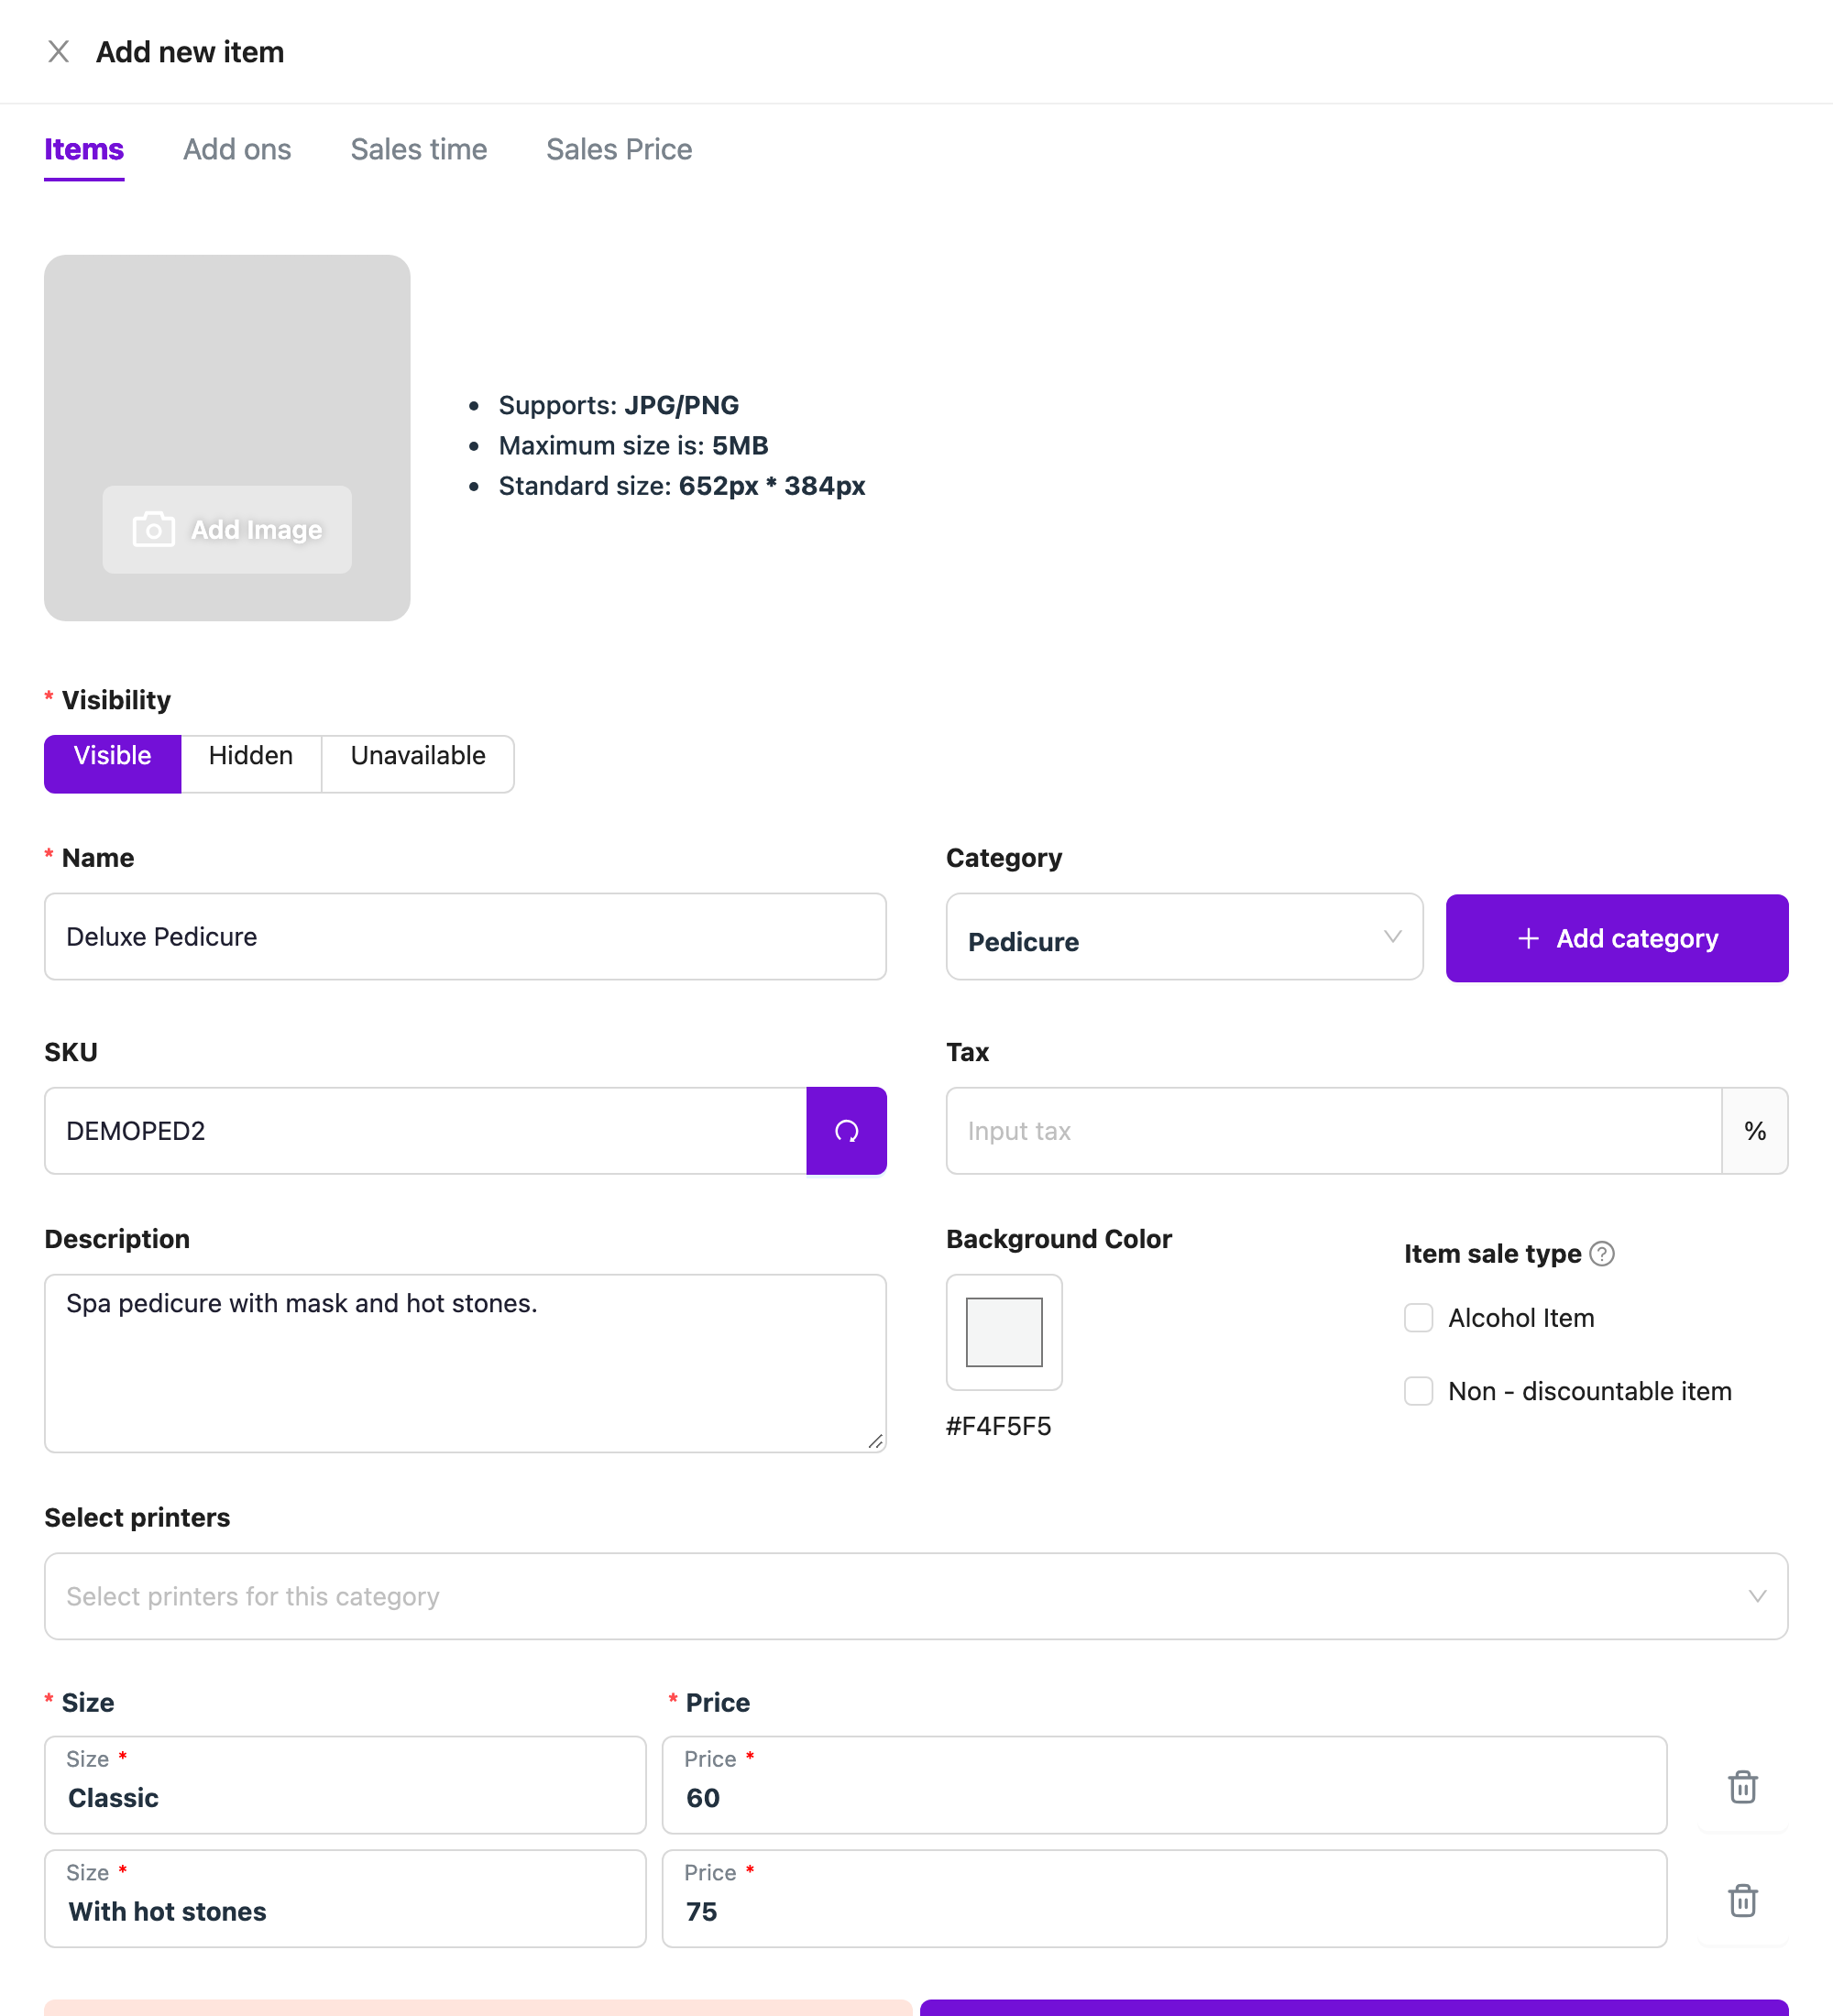
Task: Set visibility to Hidden
Action: [x=251, y=764]
